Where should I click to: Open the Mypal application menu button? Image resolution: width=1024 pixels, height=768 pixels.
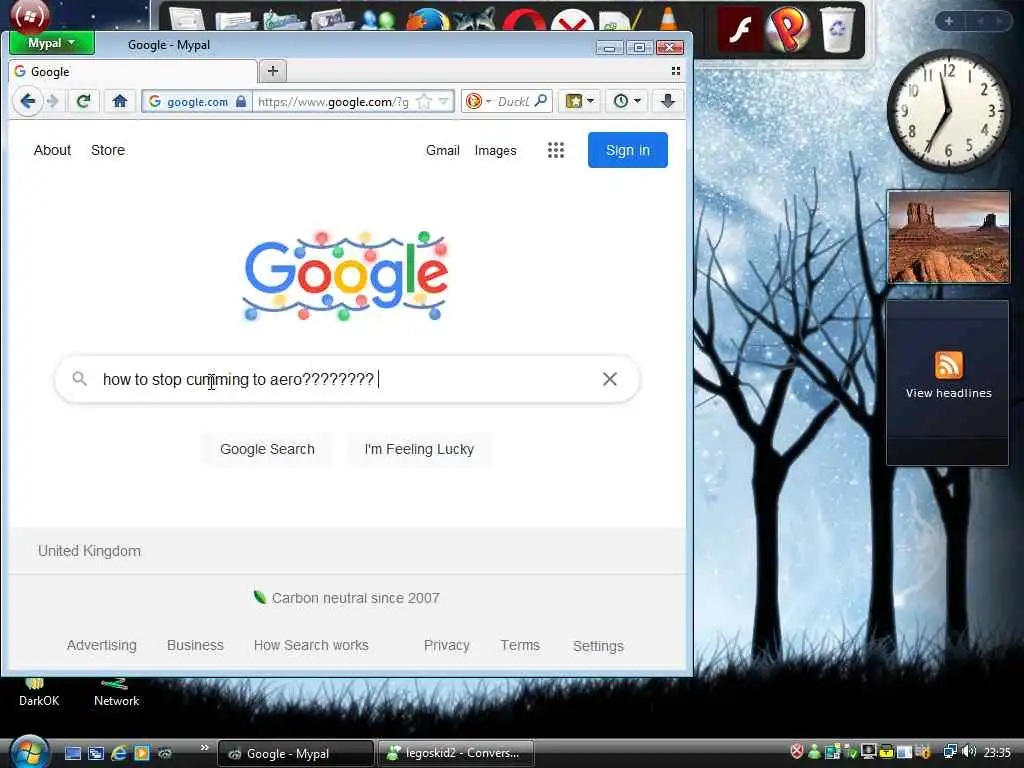click(52, 43)
